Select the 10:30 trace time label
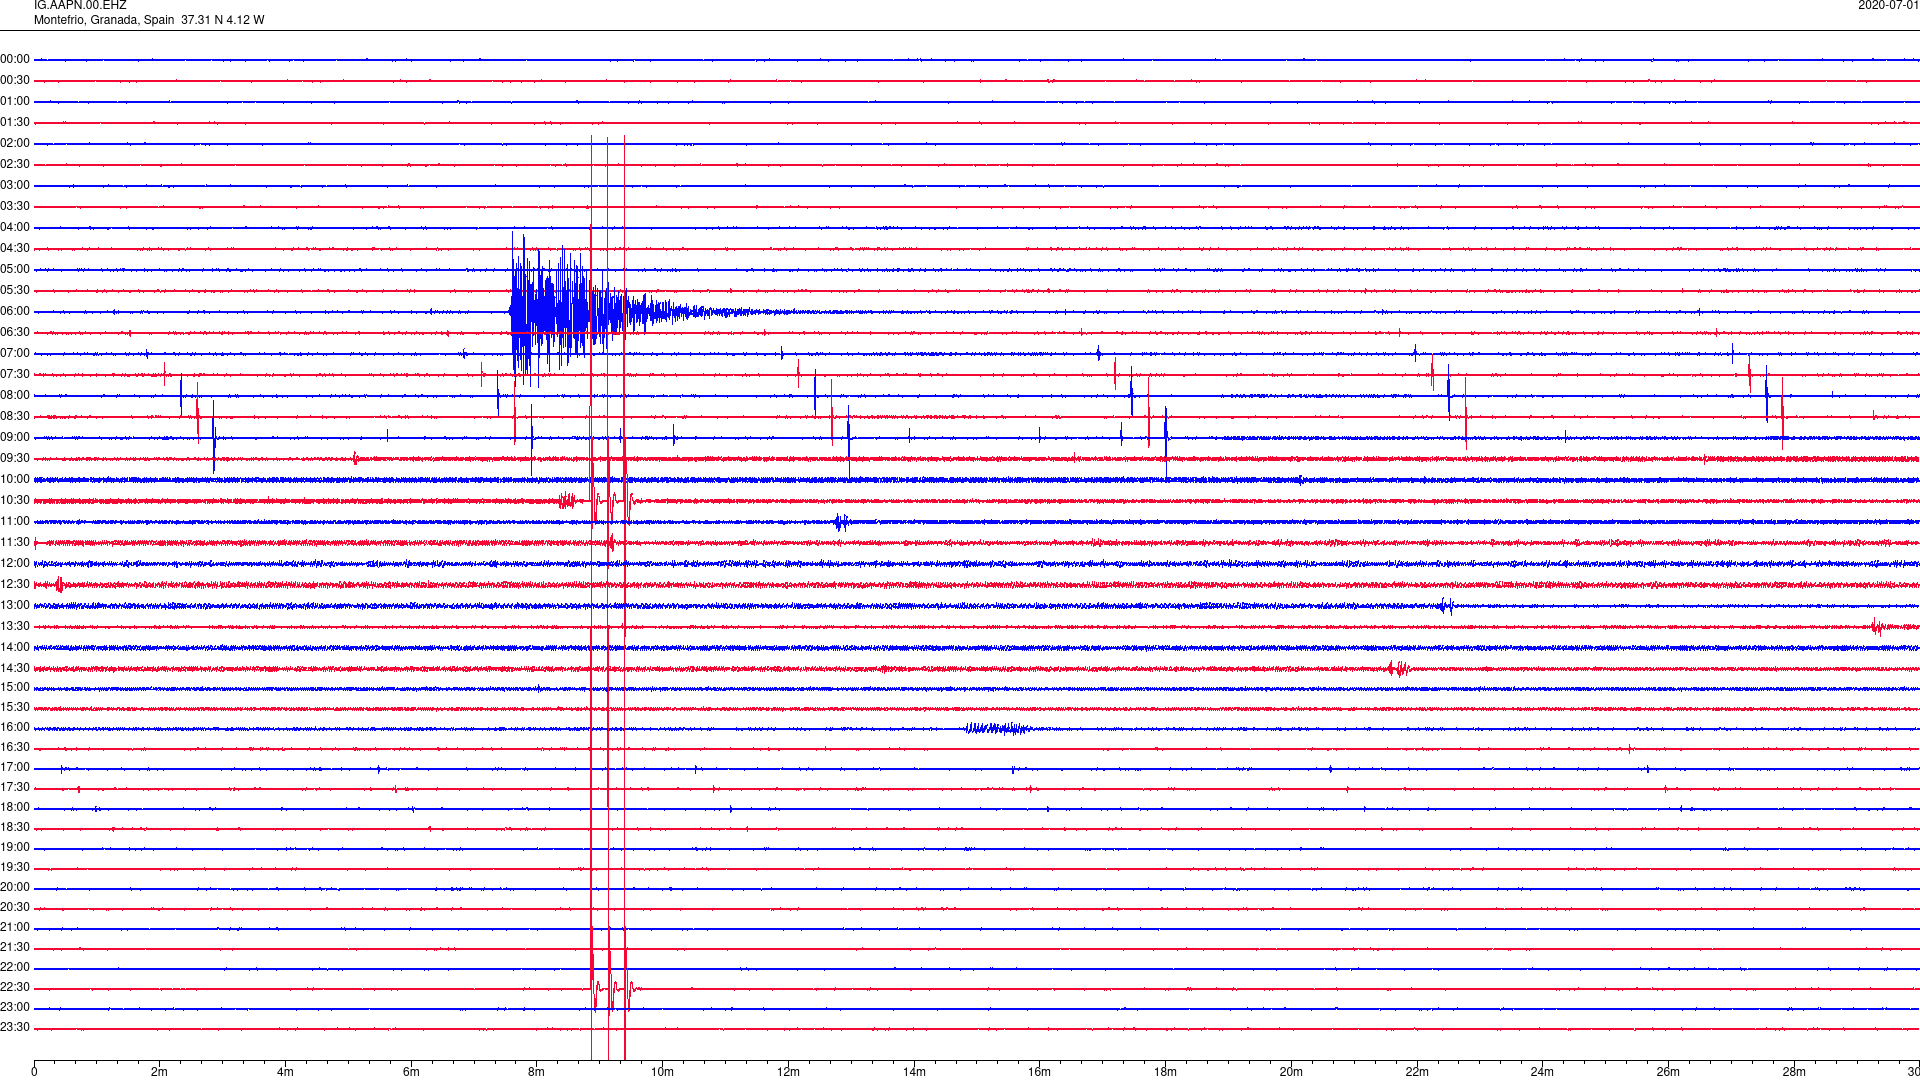Screen dimensions: 1920x1080 tap(15, 500)
